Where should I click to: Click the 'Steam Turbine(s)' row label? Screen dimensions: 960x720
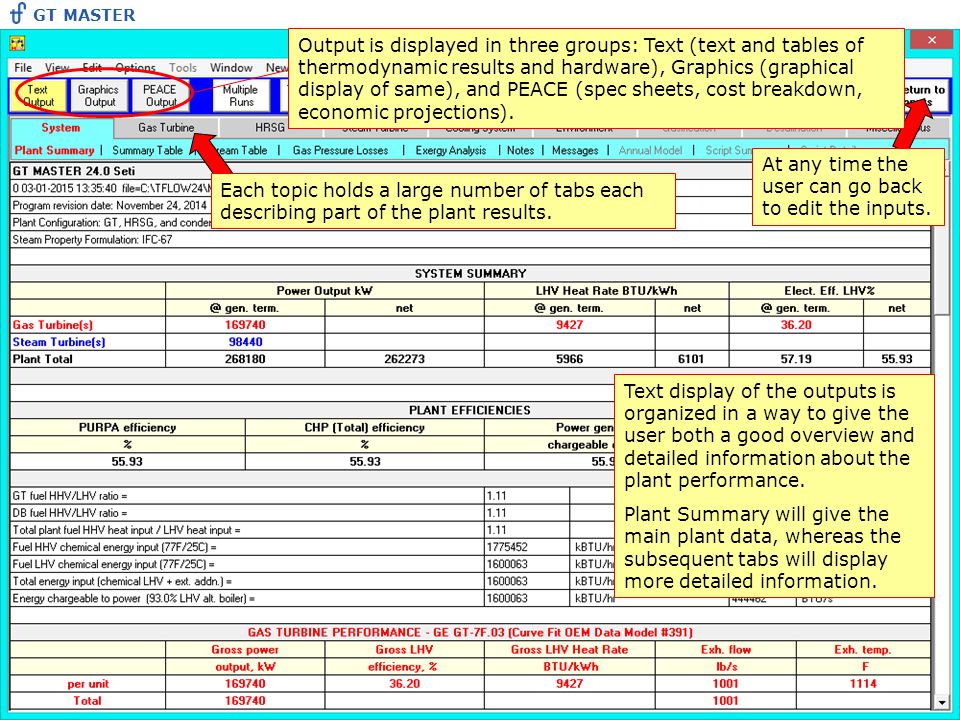pos(59,342)
